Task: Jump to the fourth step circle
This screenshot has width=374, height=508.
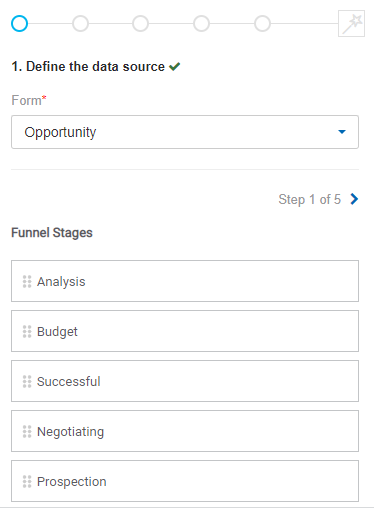Action: (201, 24)
